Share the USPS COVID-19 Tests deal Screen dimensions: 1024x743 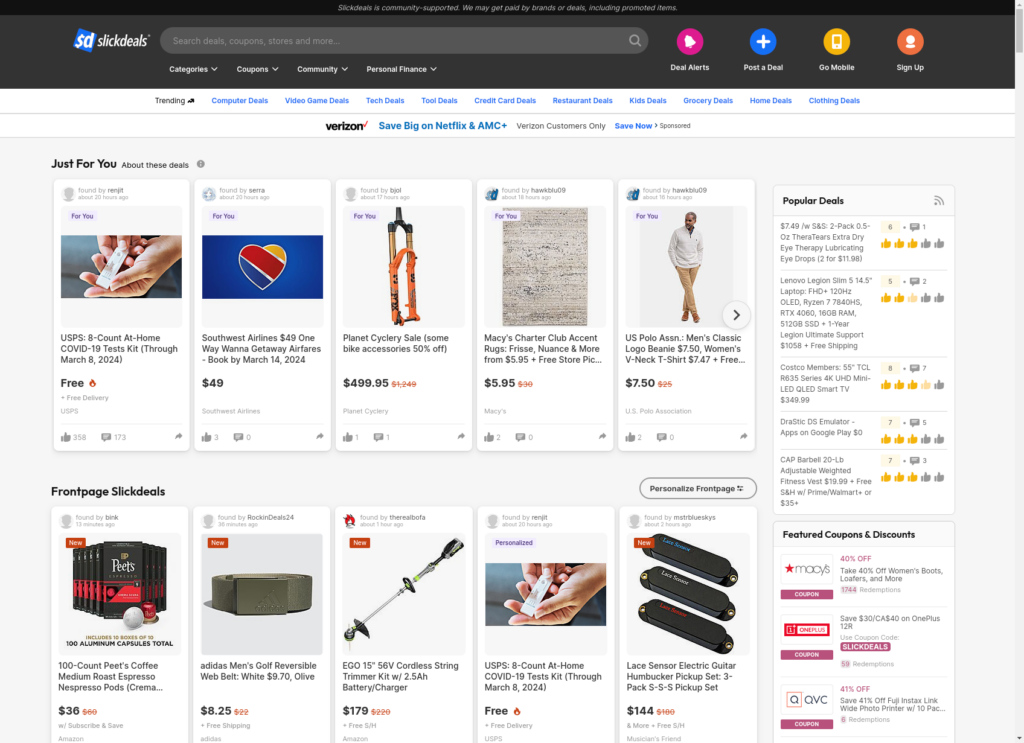(x=178, y=436)
